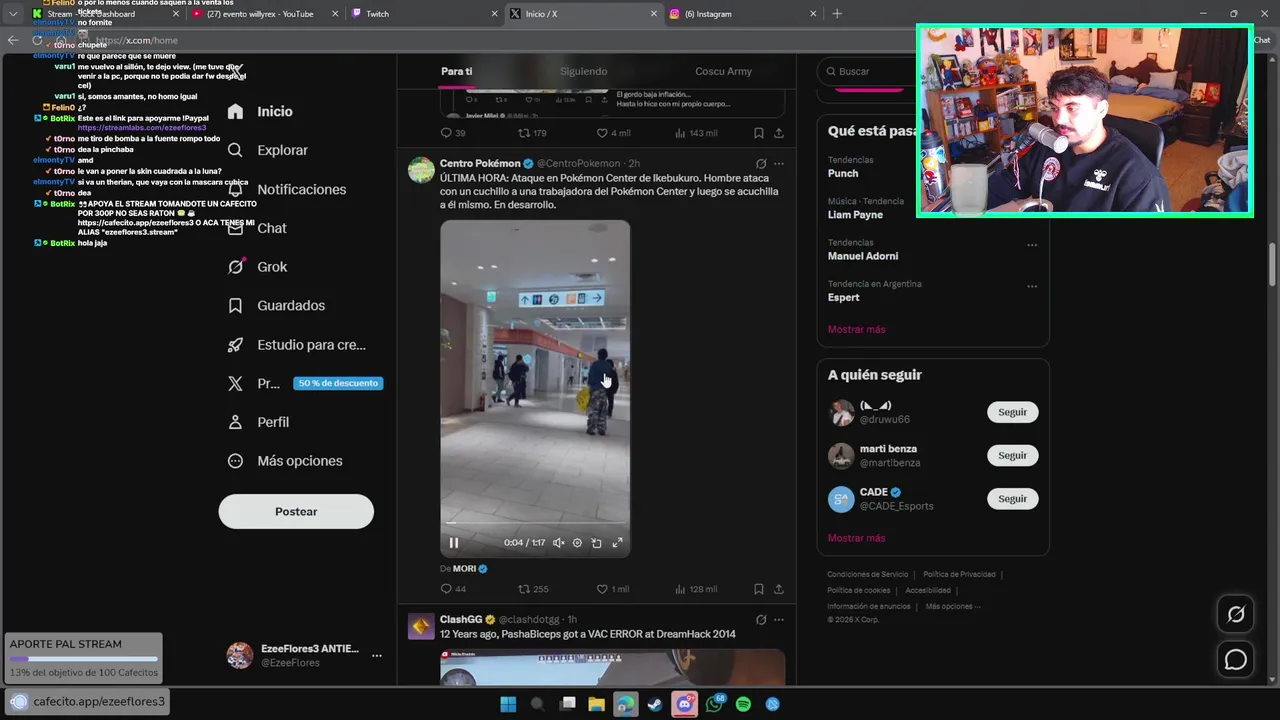
Task: Click the Postear button
Action: (296, 511)
